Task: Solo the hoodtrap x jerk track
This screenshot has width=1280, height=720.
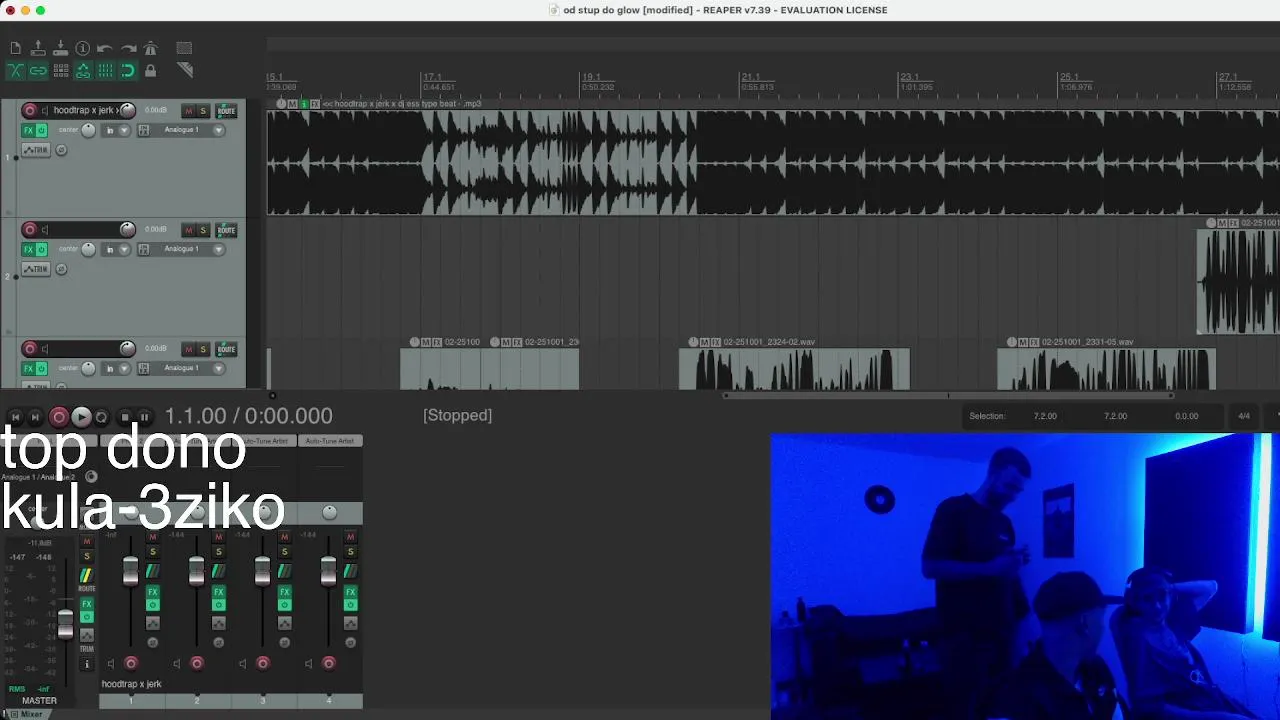Action: point(203,111)
